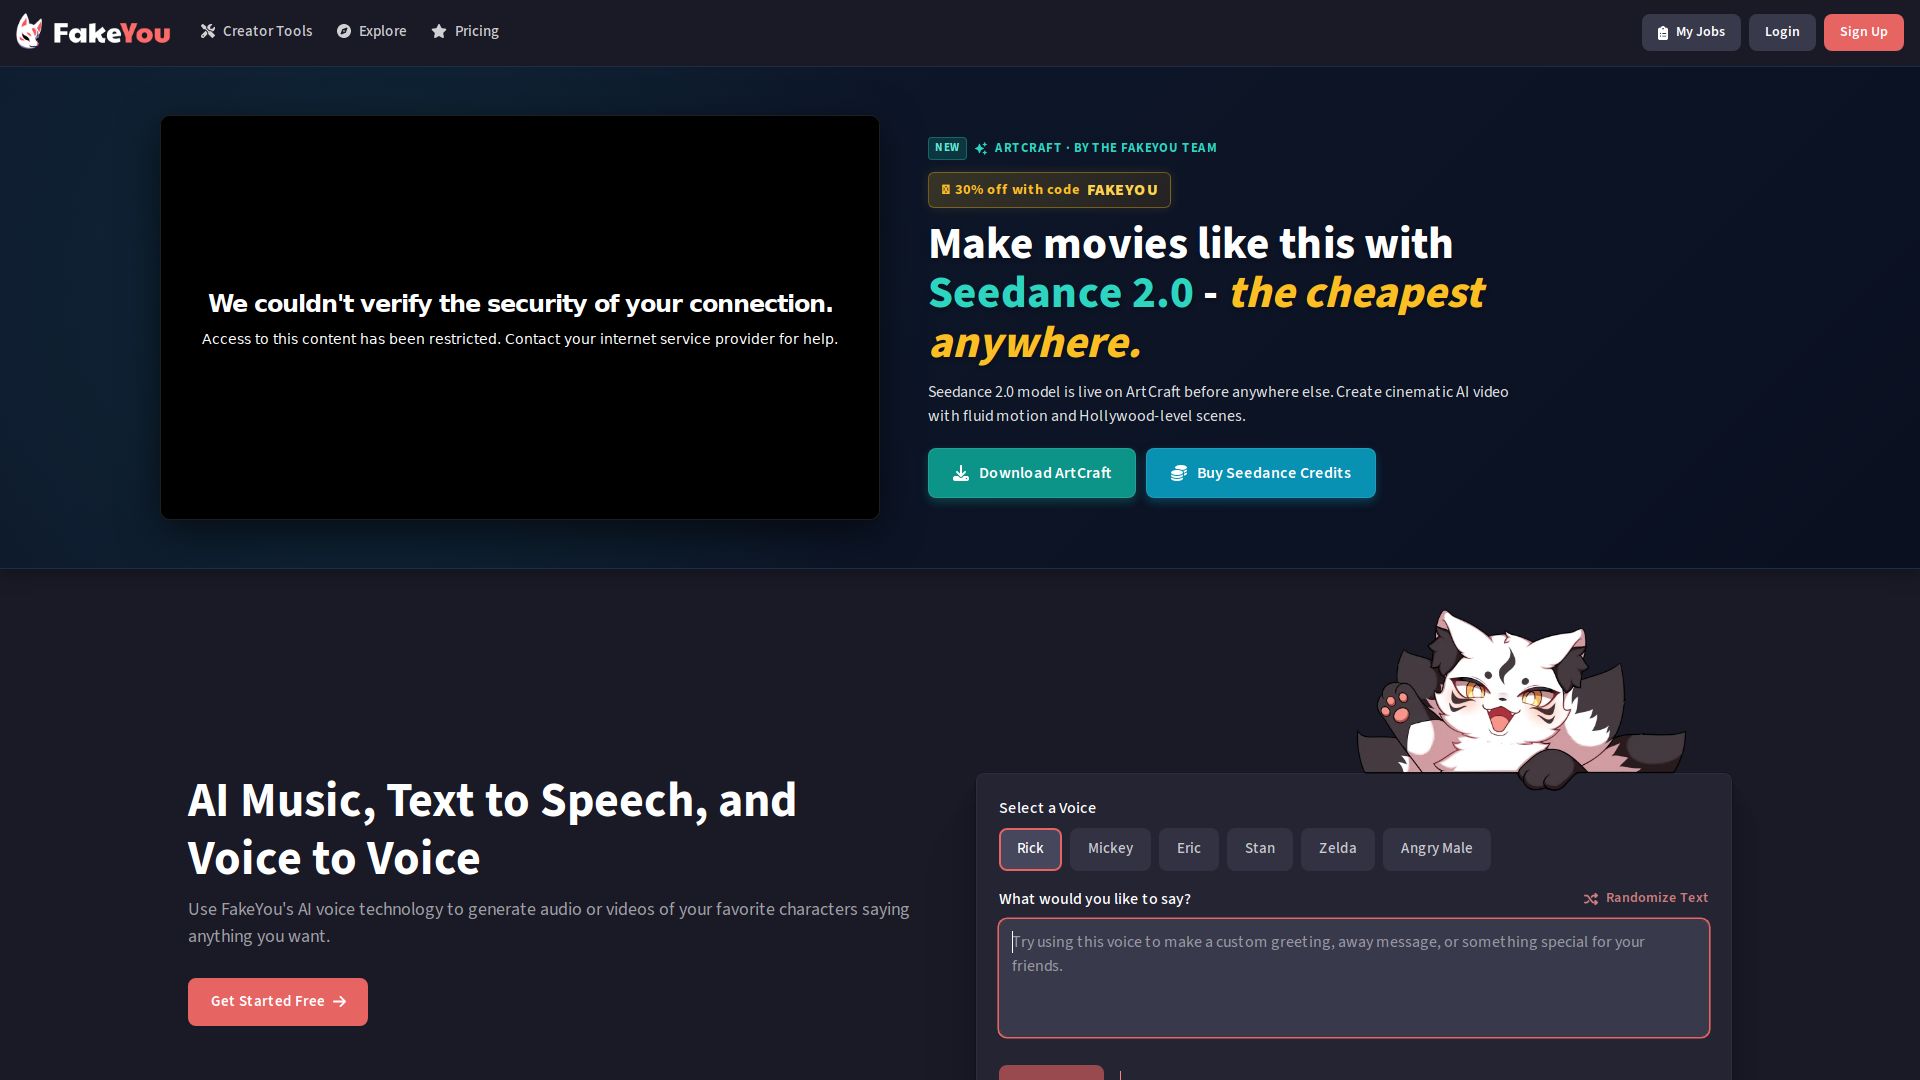Click the Login button
This screenshot has width=1920, height=1080.
[x=1782, y=32]
